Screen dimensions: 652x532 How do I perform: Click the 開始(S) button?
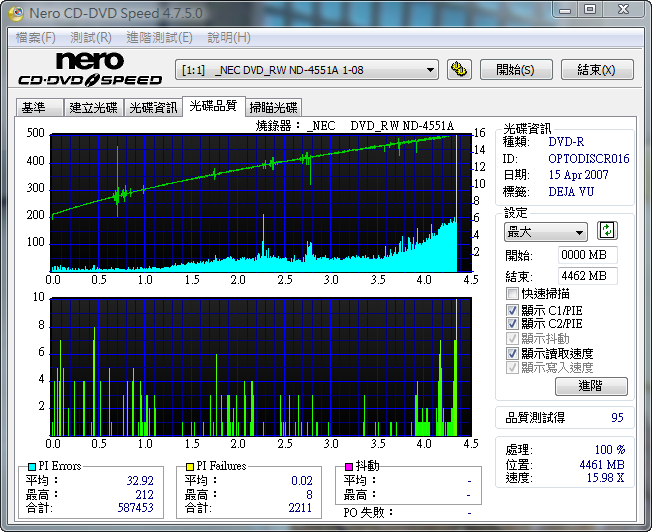(x=516, y=69)
